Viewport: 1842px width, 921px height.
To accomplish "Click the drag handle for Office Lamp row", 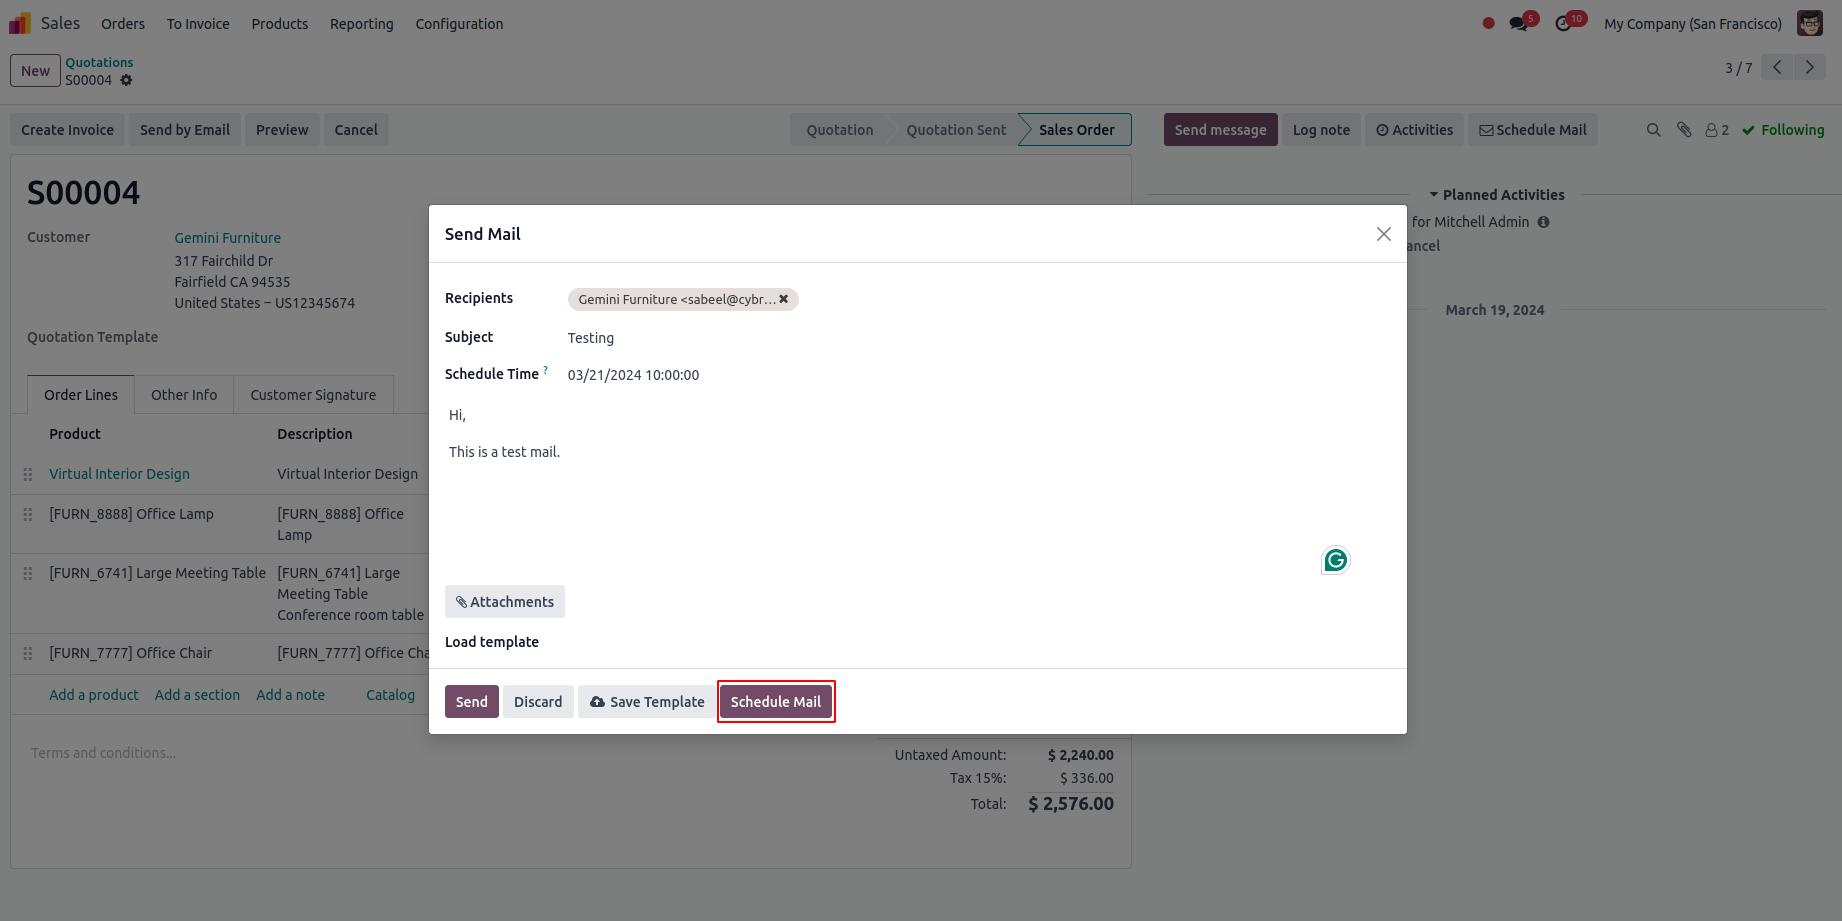I will coord(28,514).
